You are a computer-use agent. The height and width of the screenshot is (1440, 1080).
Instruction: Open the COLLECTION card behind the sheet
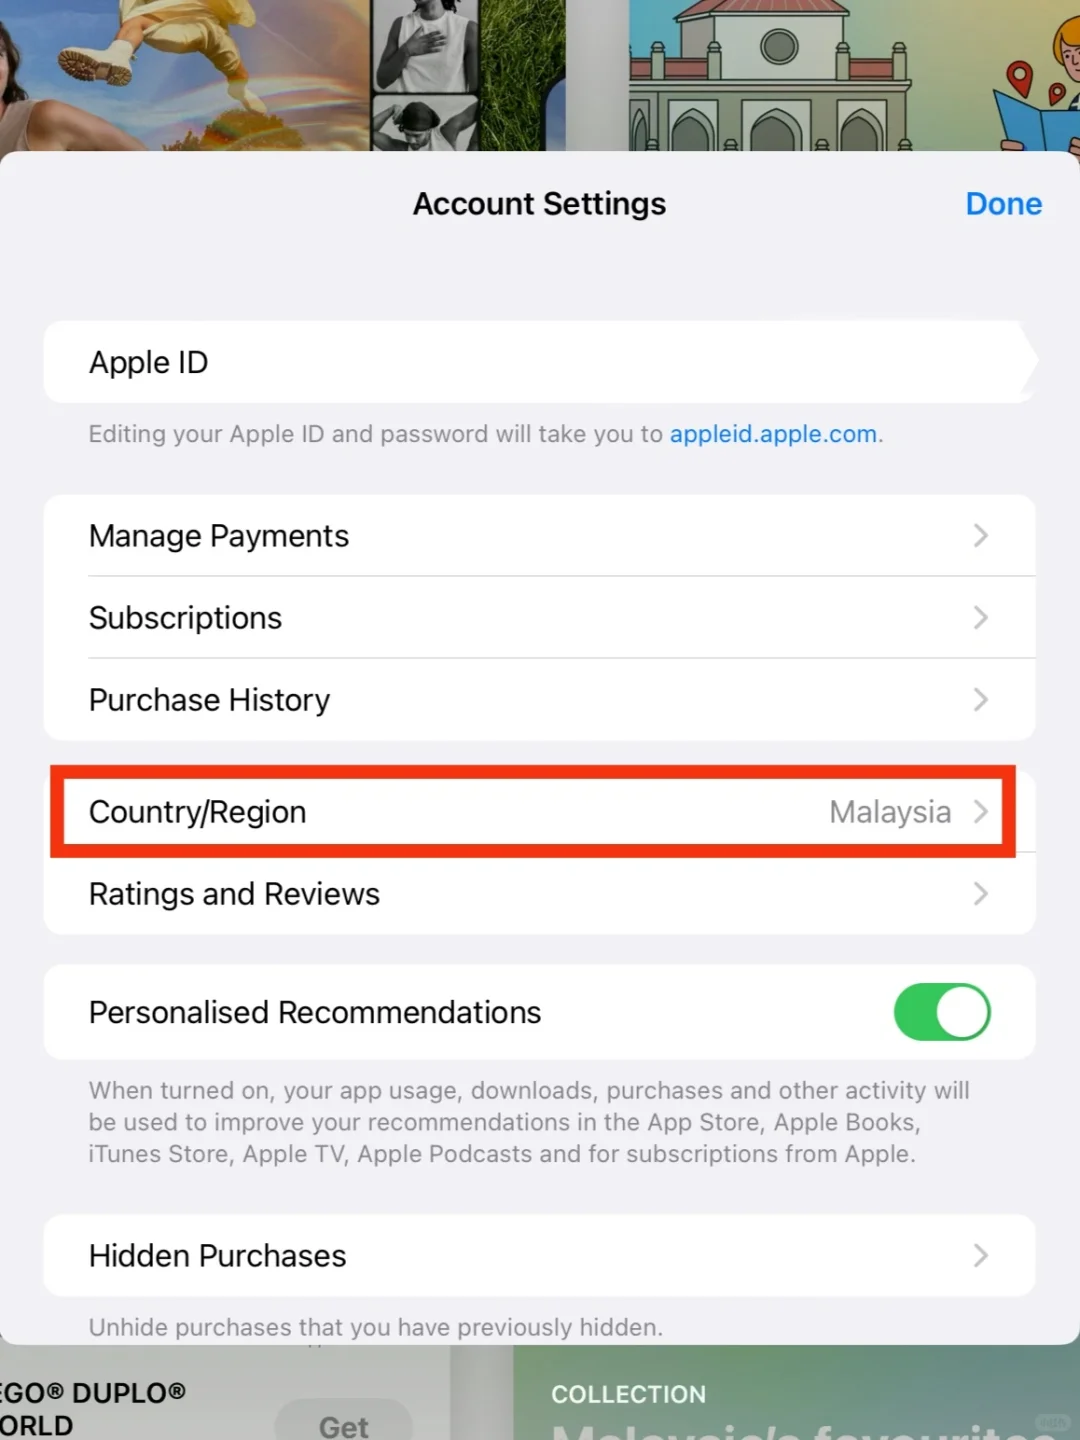(797, 1393)
